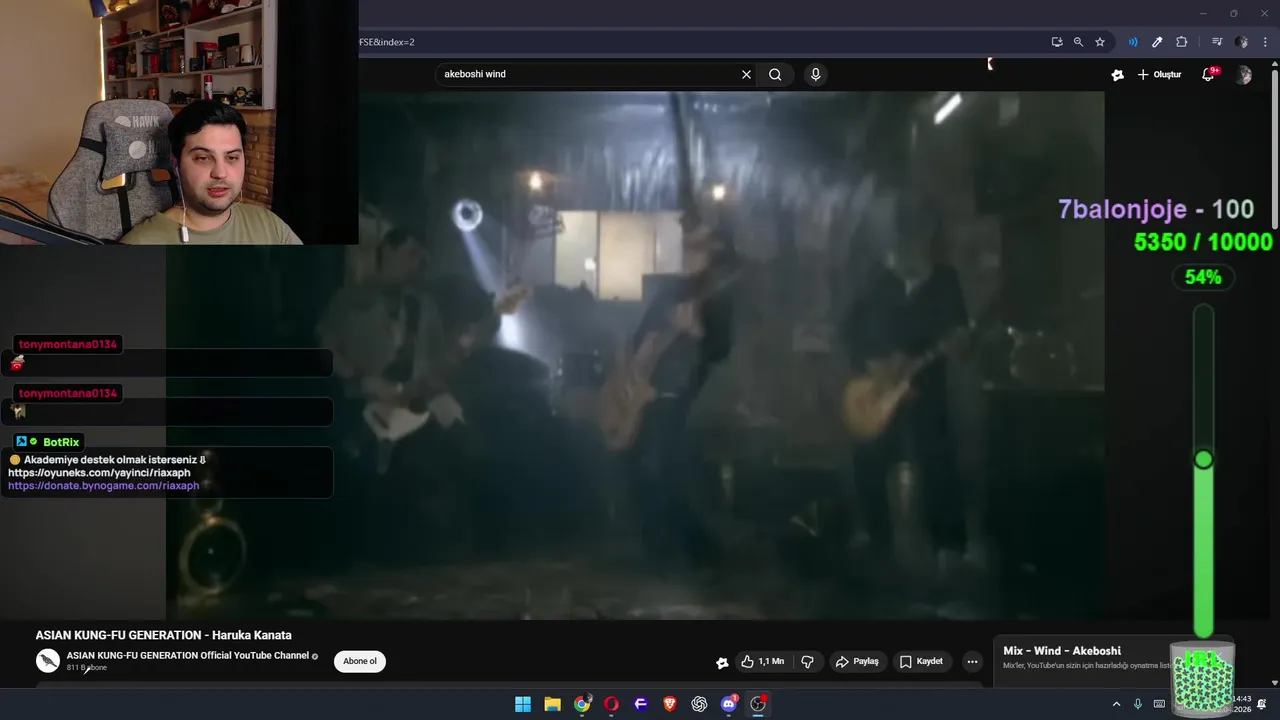The width and height of the screenshot is (1280, 720).
Task: Click the install app icon in address bar
Action: click(1057, 42)
